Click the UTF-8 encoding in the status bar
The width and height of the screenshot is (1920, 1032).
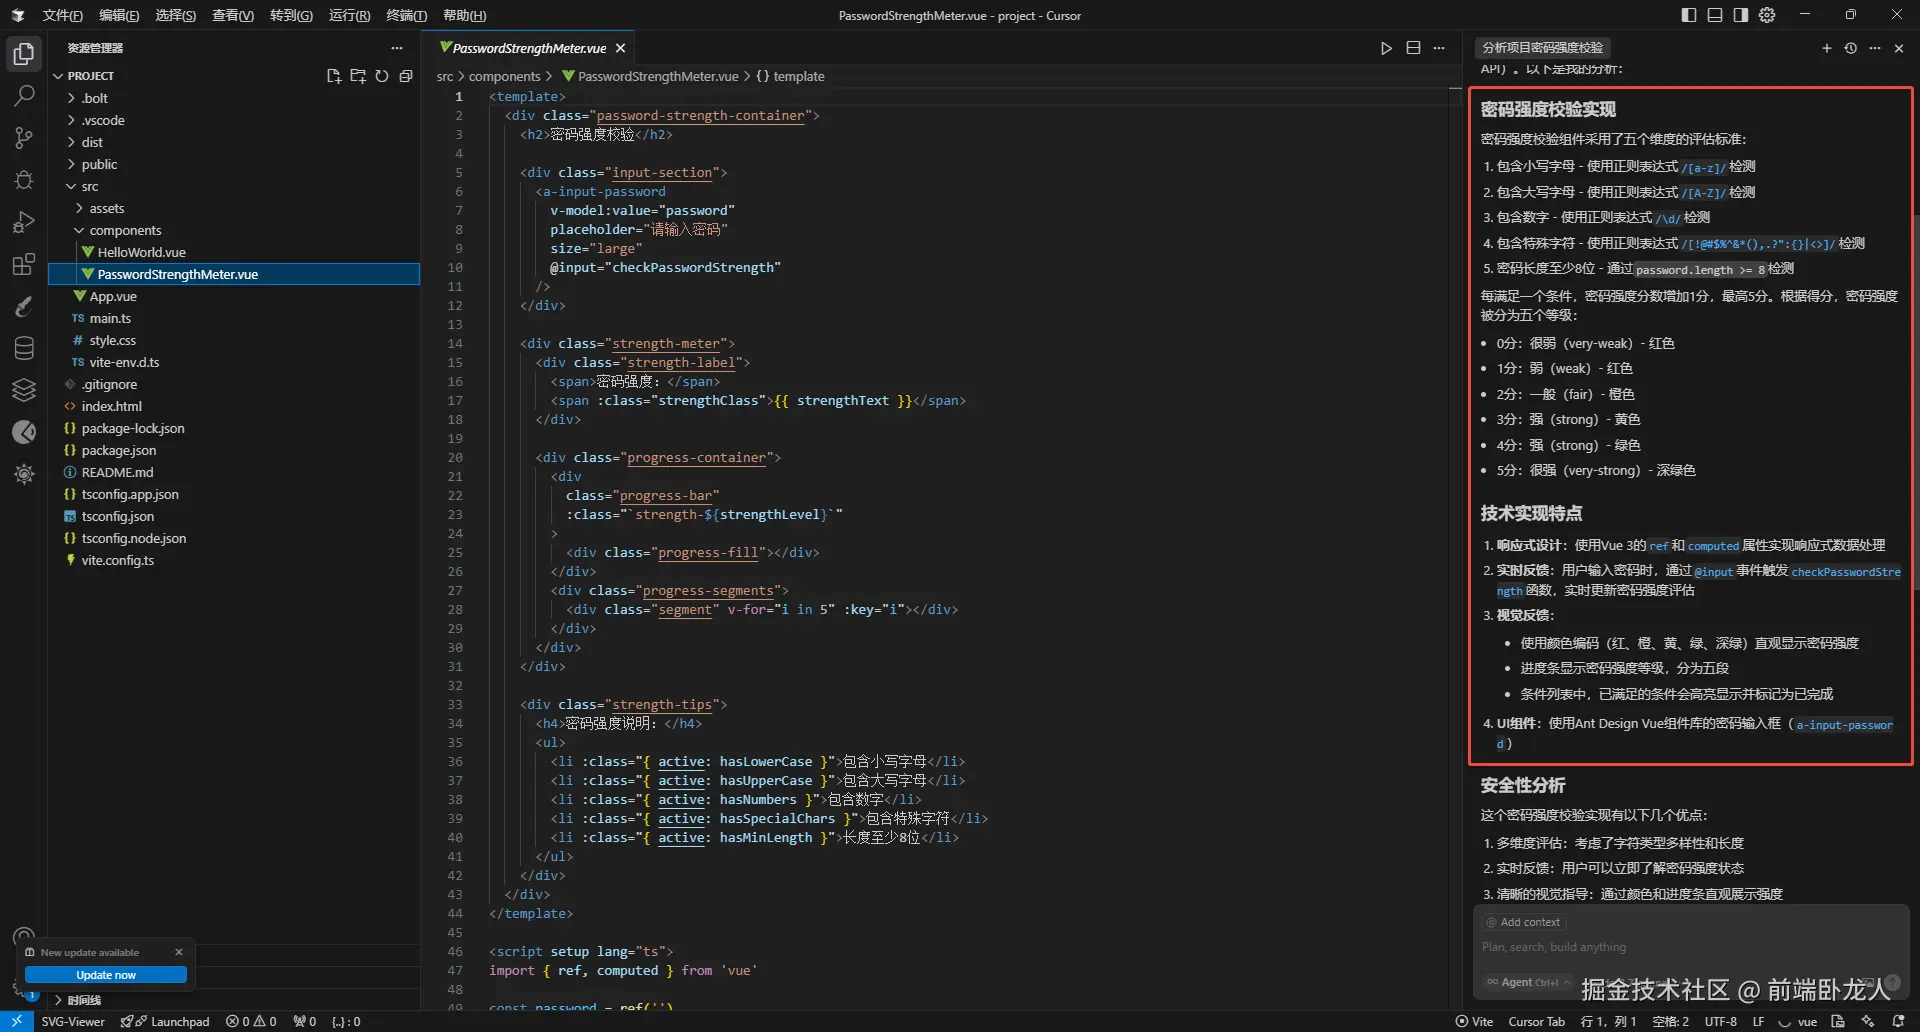[1720, 1021]
